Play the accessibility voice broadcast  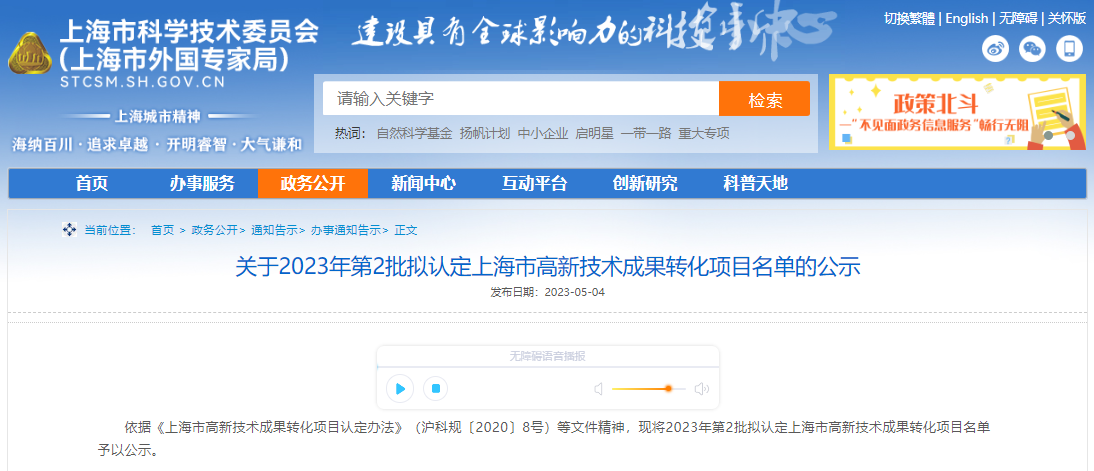tap(399, 388)
